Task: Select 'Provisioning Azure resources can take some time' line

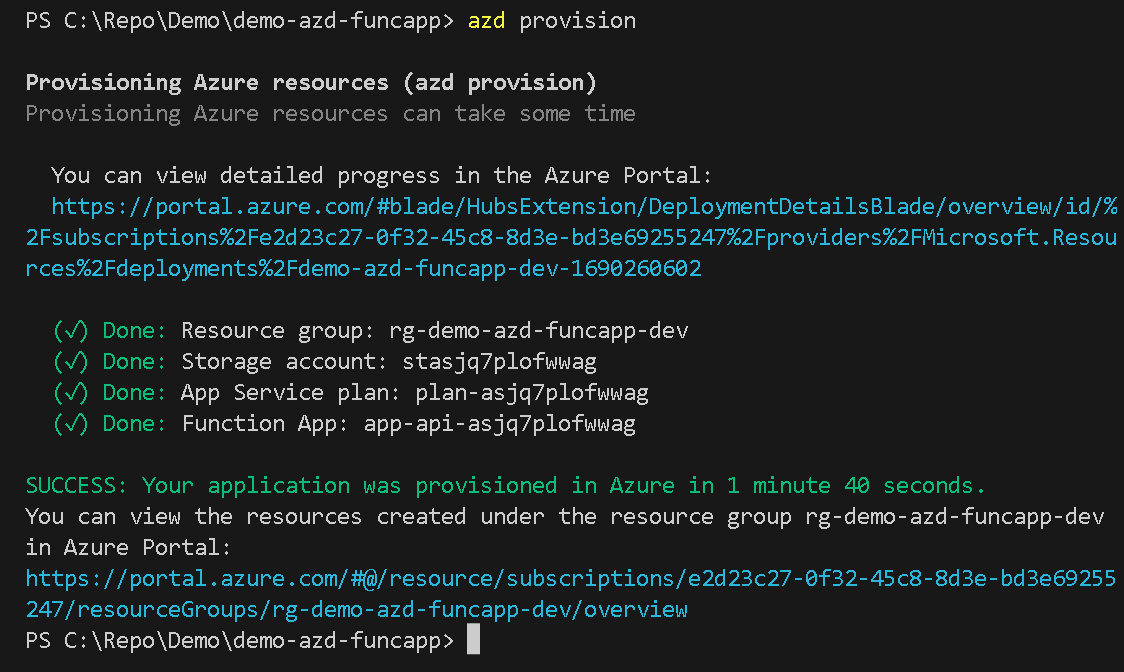Action: click(x=330, y=114)
